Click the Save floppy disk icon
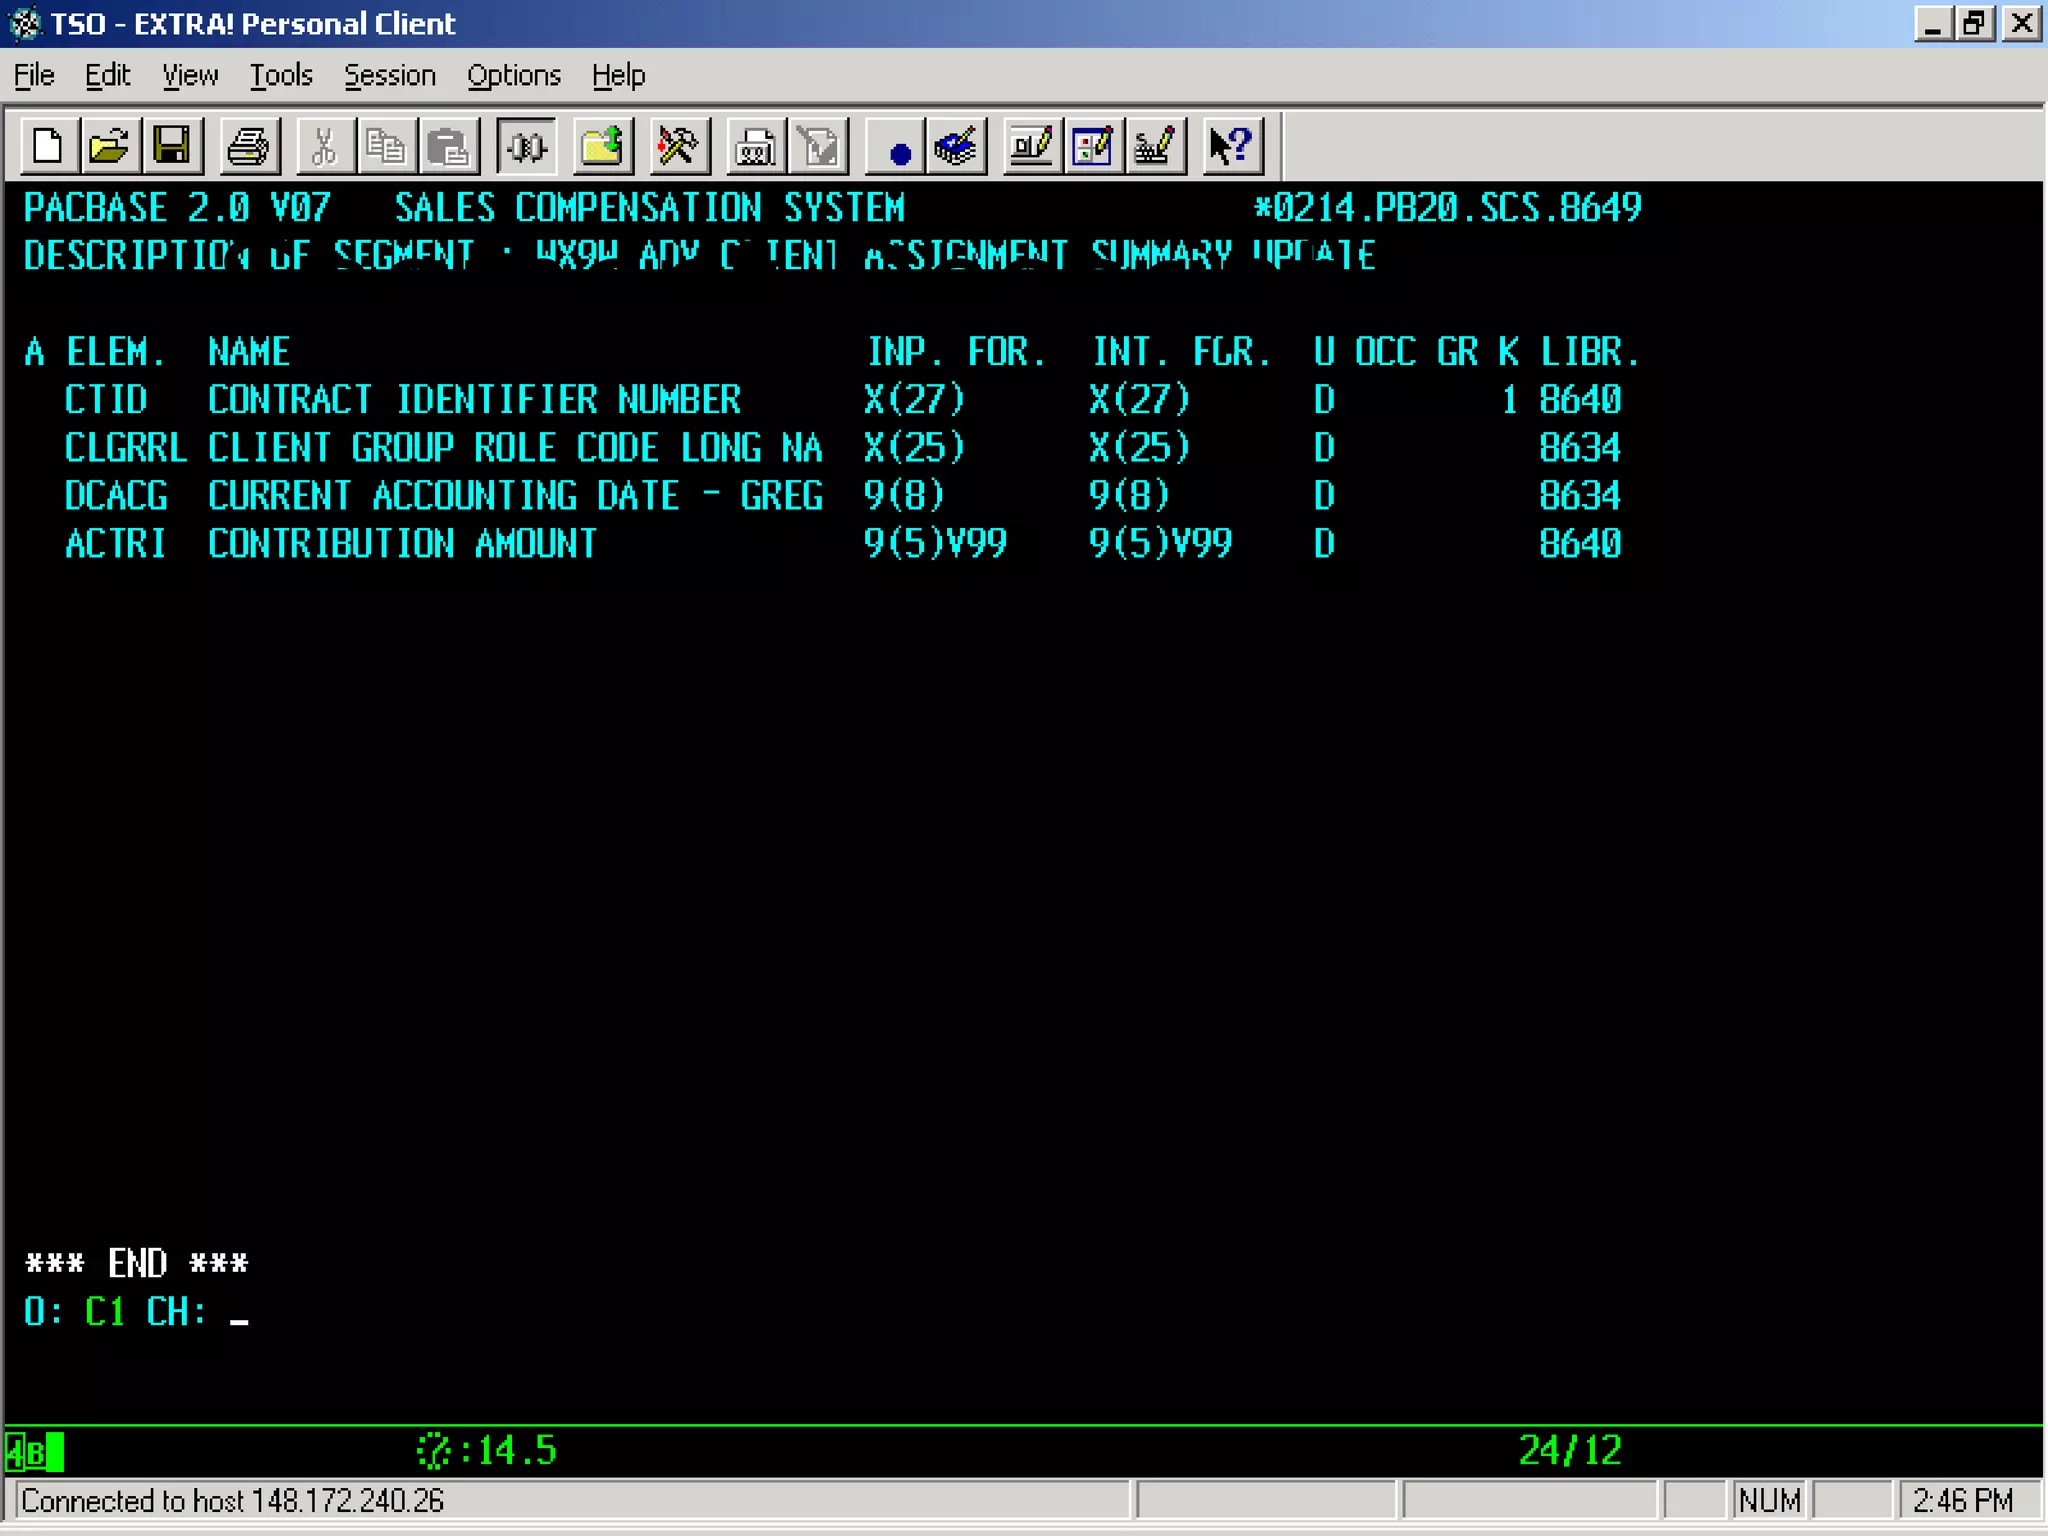 pos(172,147)
